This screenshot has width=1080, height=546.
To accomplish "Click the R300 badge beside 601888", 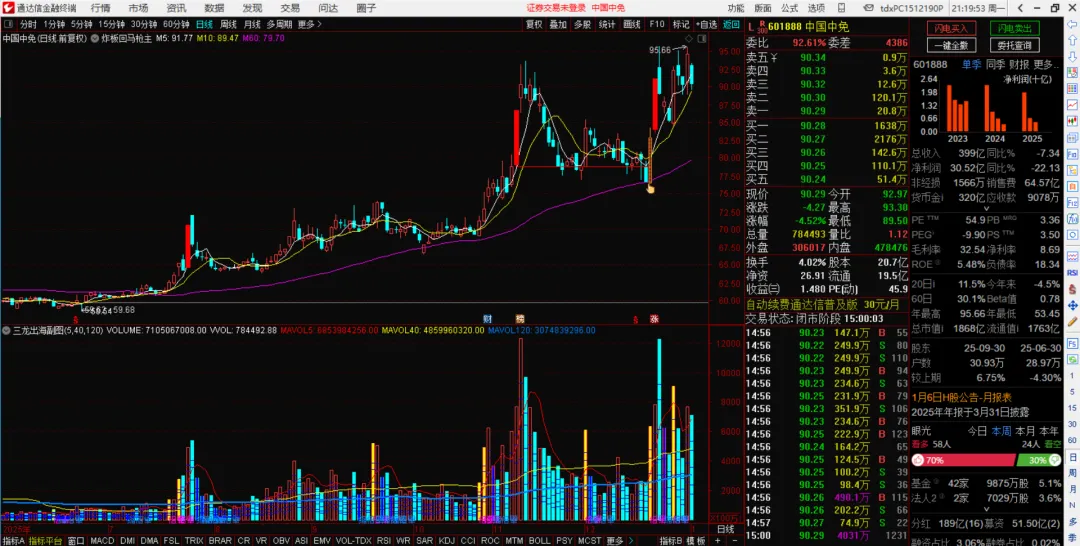I will tap(761, 28).
